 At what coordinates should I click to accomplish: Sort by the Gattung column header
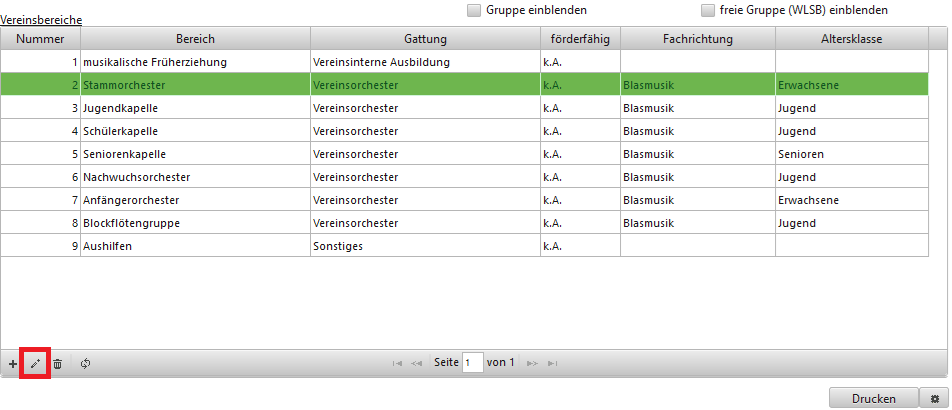[x=425, y=39]
